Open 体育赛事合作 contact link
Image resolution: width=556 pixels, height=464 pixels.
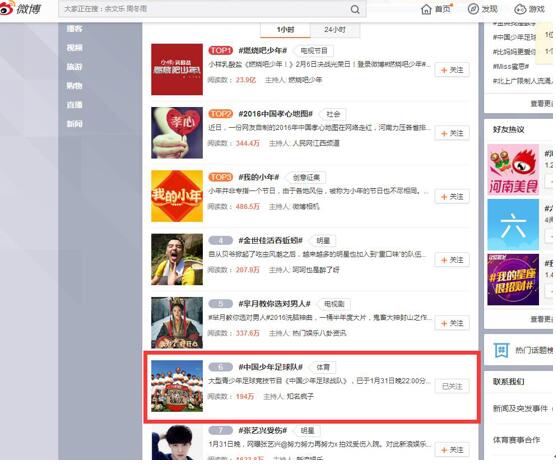pos(516,440)
